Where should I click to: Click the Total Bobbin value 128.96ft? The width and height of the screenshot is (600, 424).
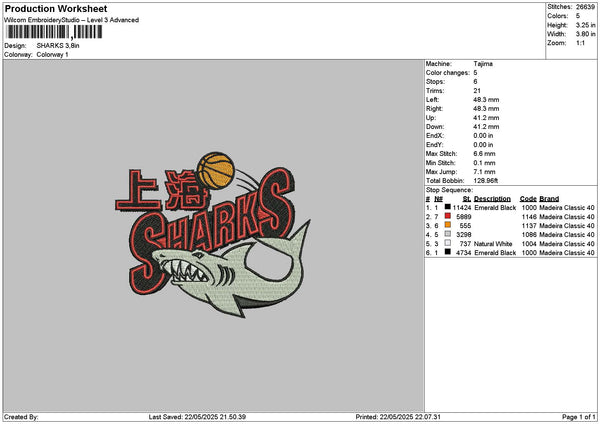486,181
